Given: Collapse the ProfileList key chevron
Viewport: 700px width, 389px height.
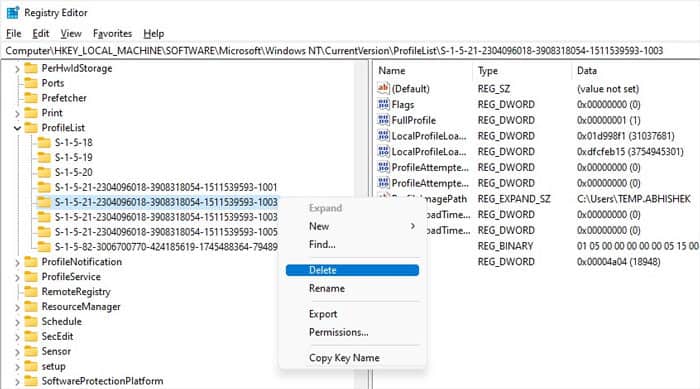Looking at the screenshot, I should pyautogui.click(x=17, y=128).
